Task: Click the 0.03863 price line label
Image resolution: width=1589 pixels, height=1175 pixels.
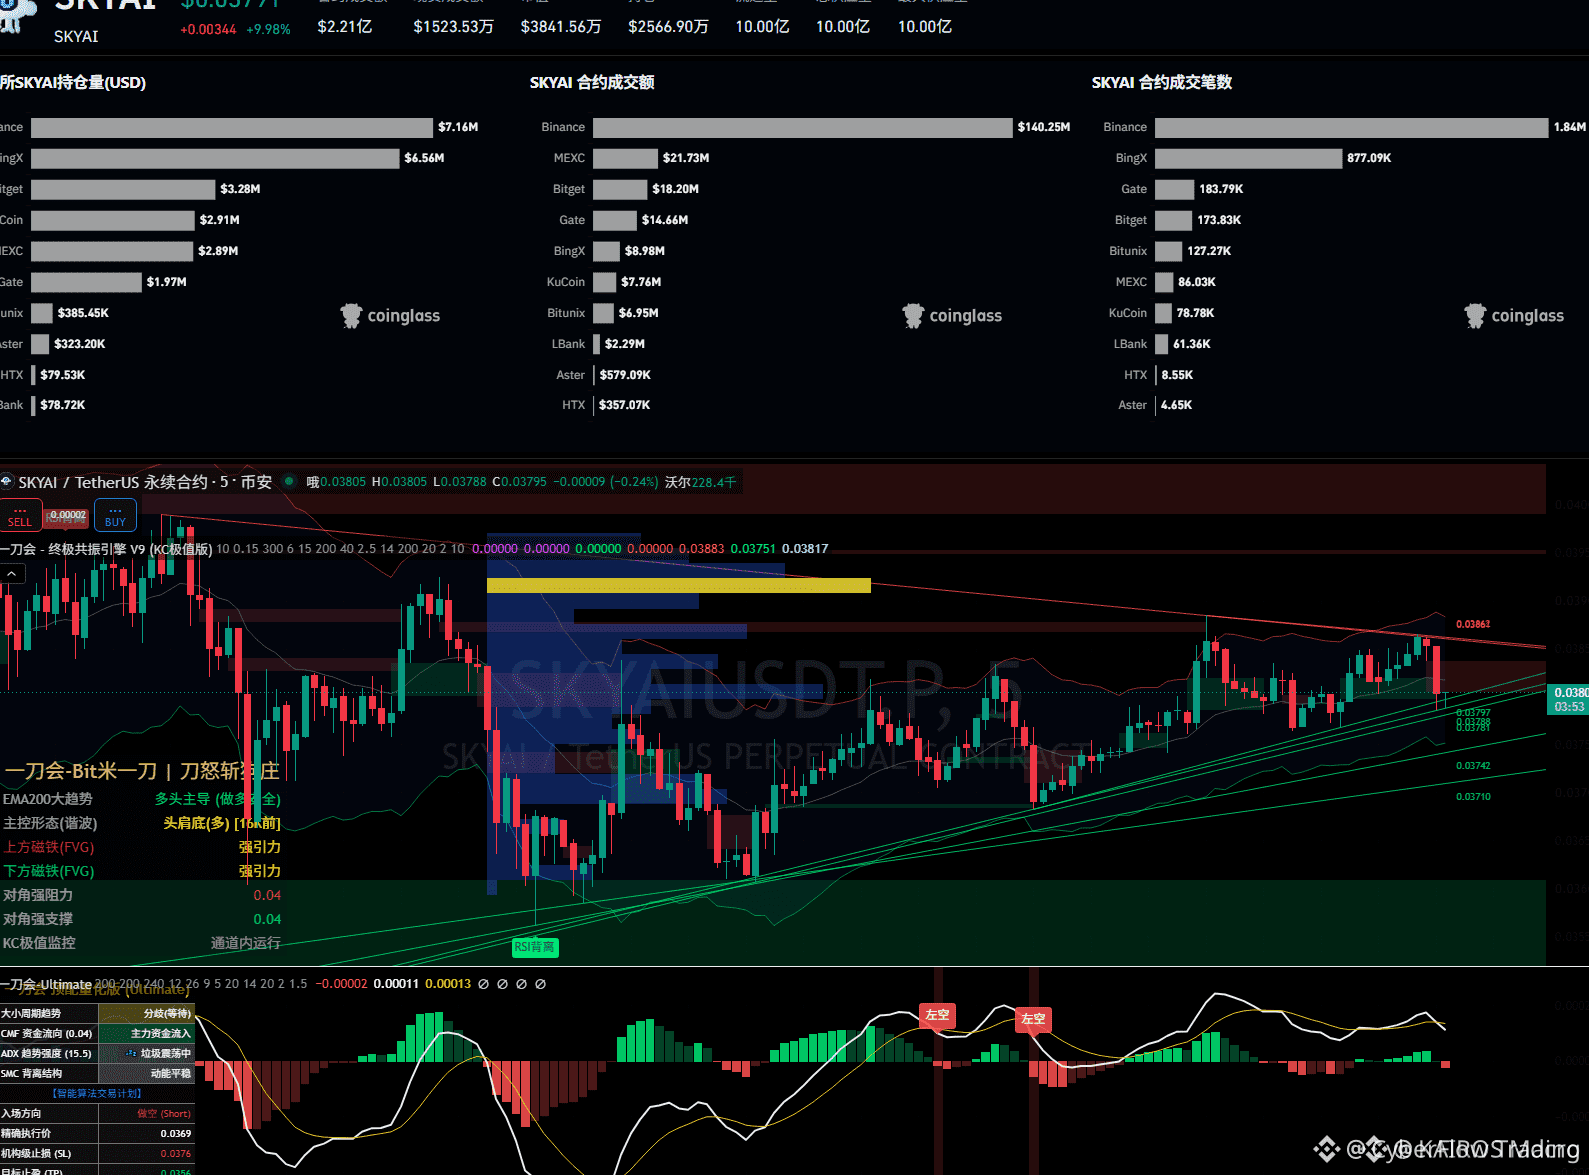Action: pos(1473,624)
